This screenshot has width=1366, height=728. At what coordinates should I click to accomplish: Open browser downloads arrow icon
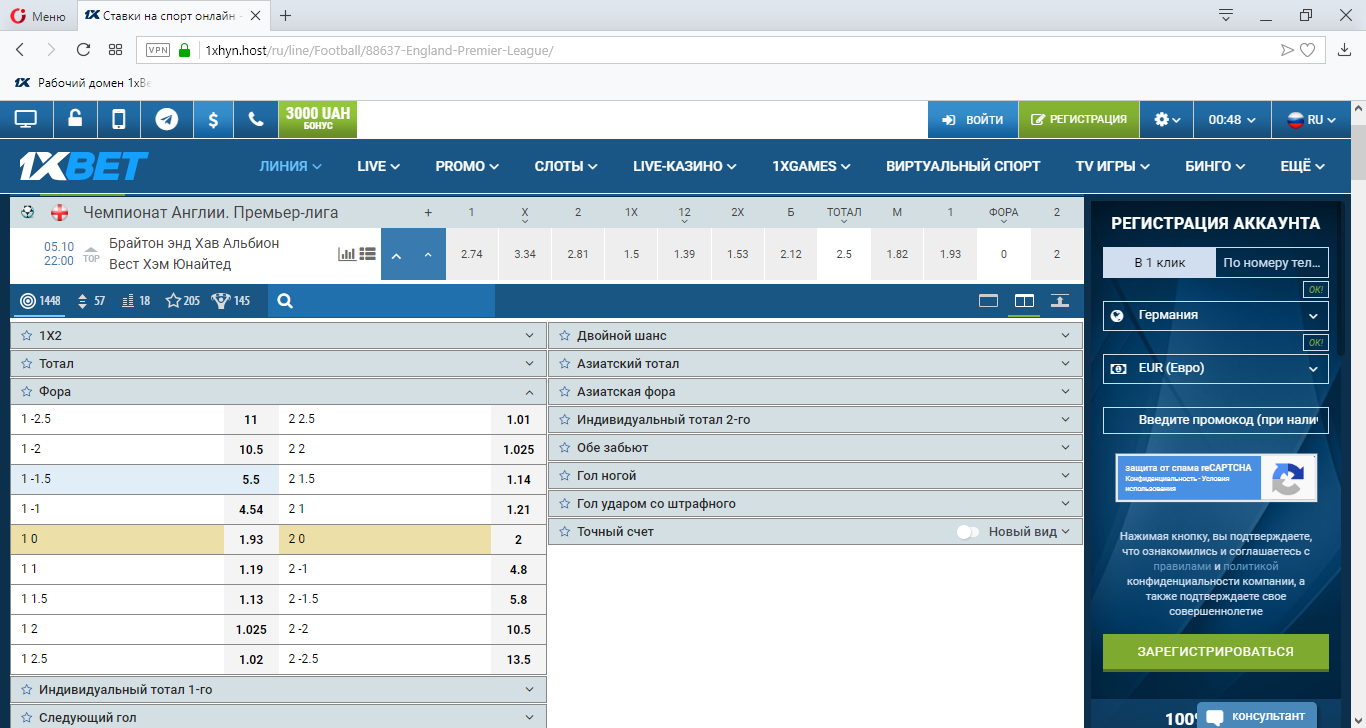pos(1343,50)
